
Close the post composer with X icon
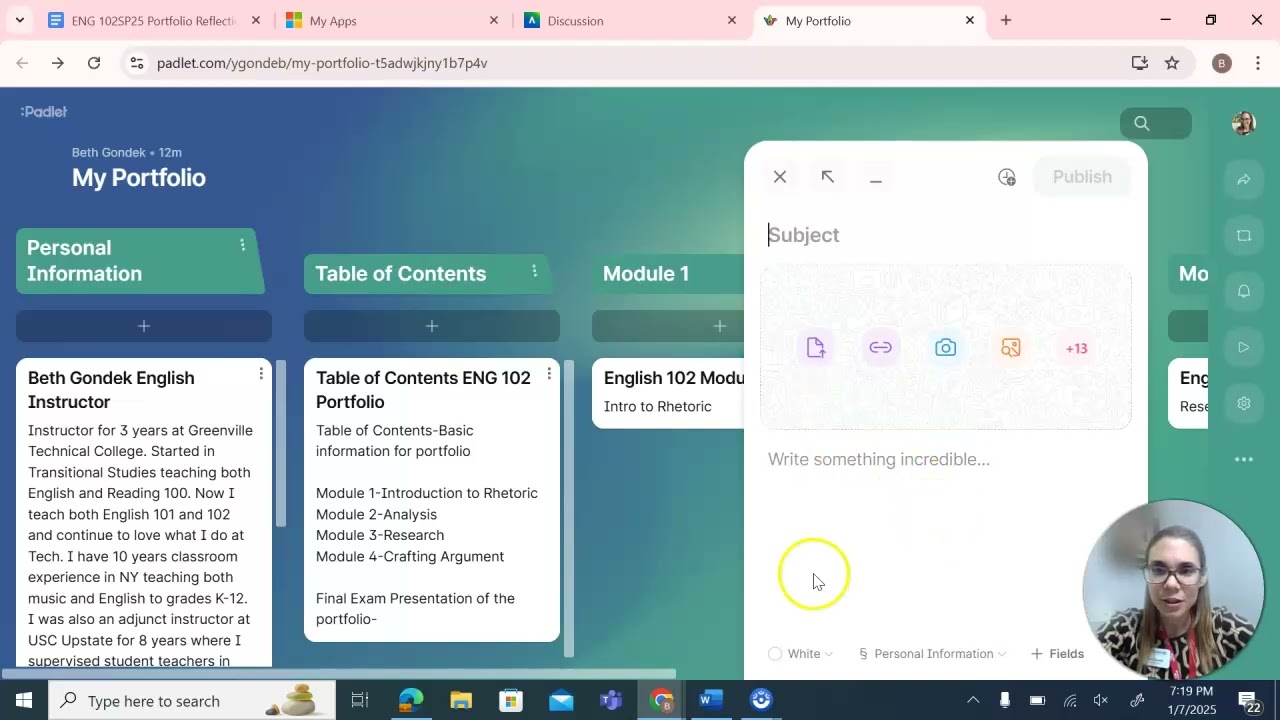pos(780,177)
